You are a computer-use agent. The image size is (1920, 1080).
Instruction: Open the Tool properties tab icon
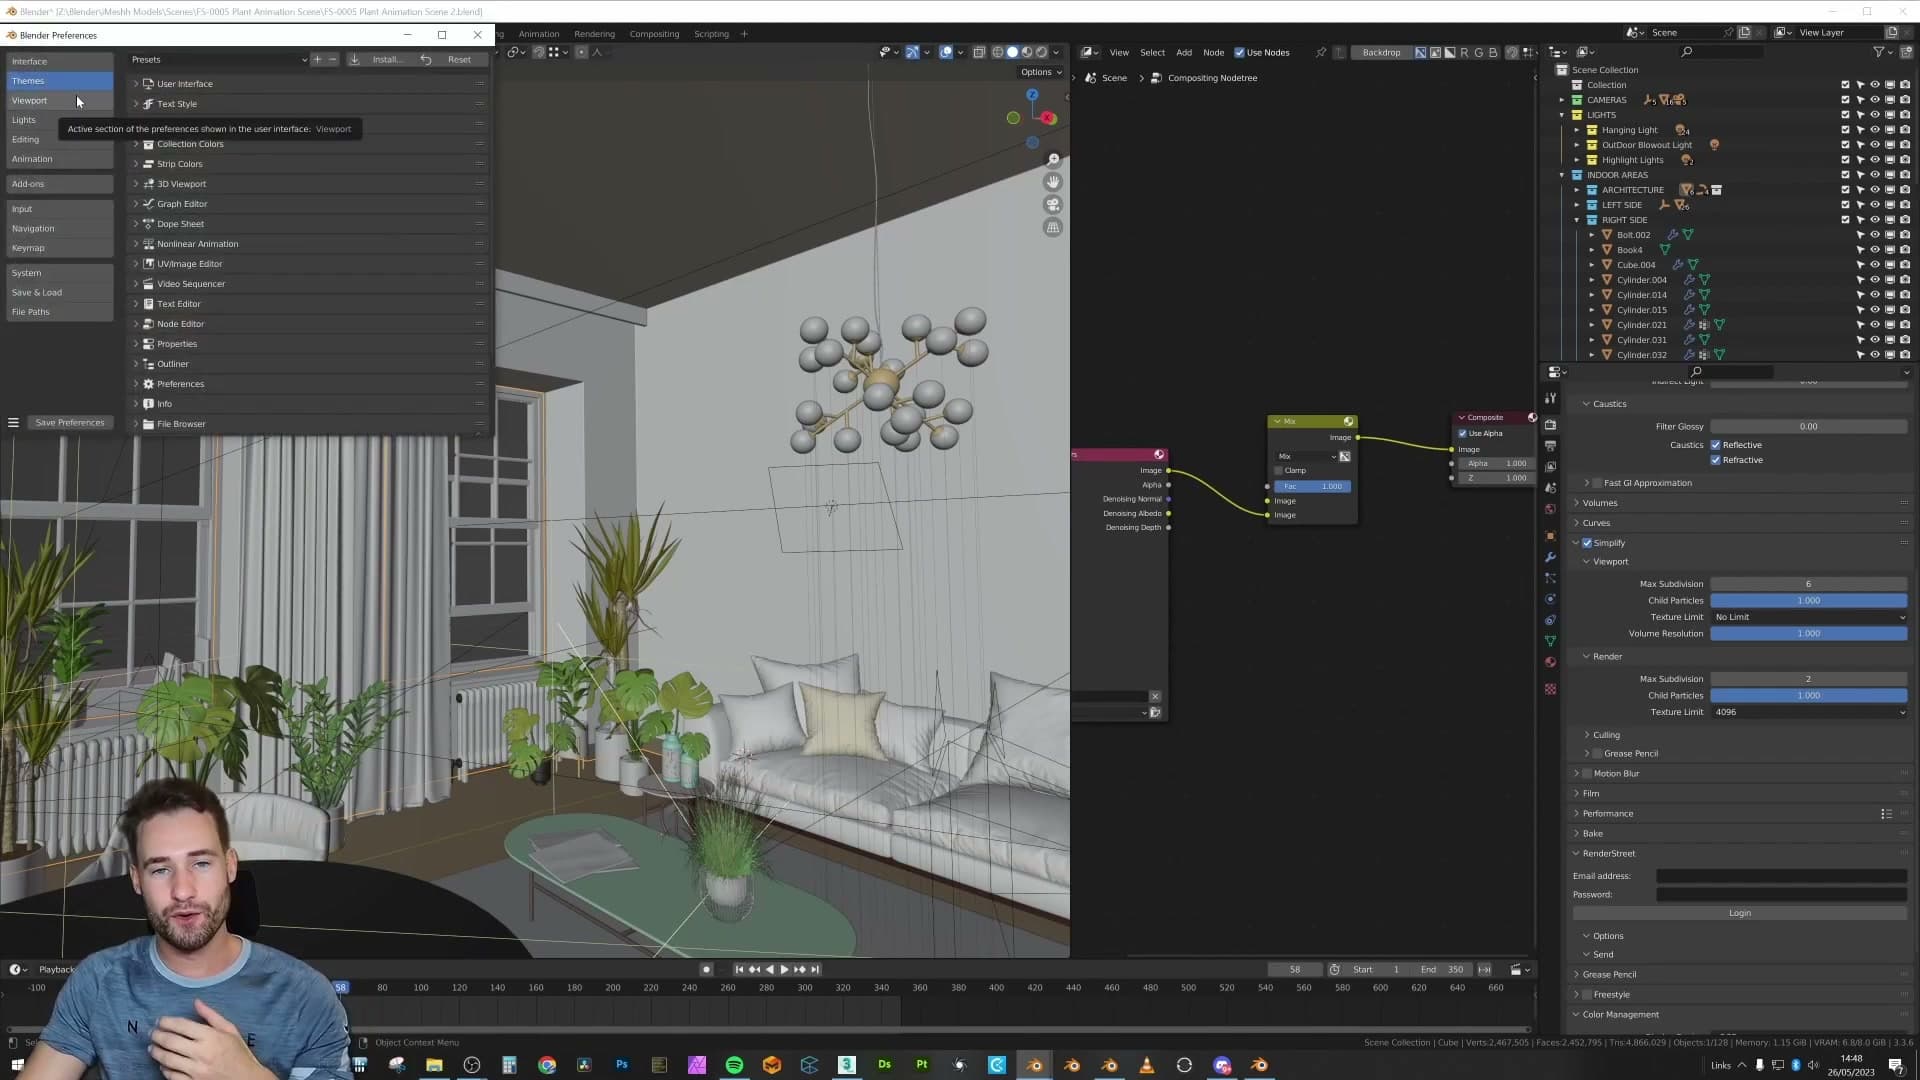pyautogui.click(x=1550, y=398)
